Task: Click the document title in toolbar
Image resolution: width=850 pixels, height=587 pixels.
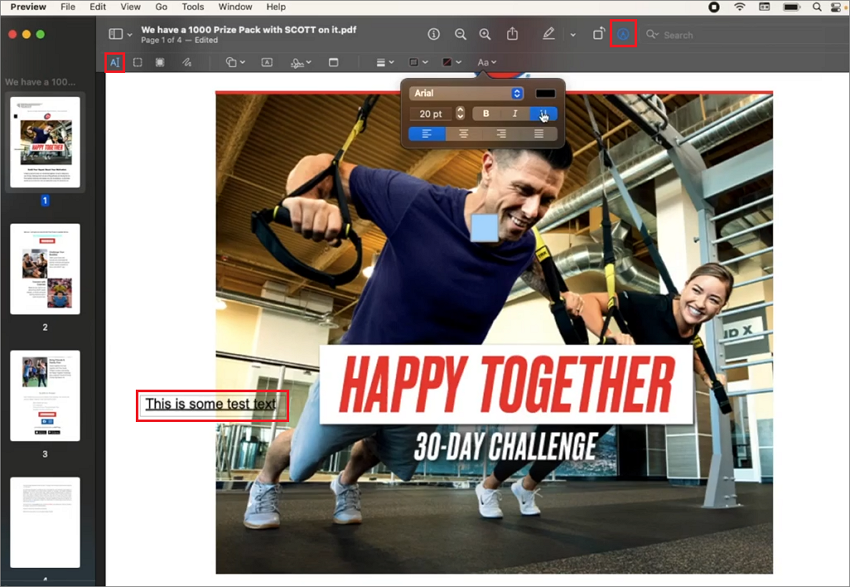Action: [x=249, y=30]
